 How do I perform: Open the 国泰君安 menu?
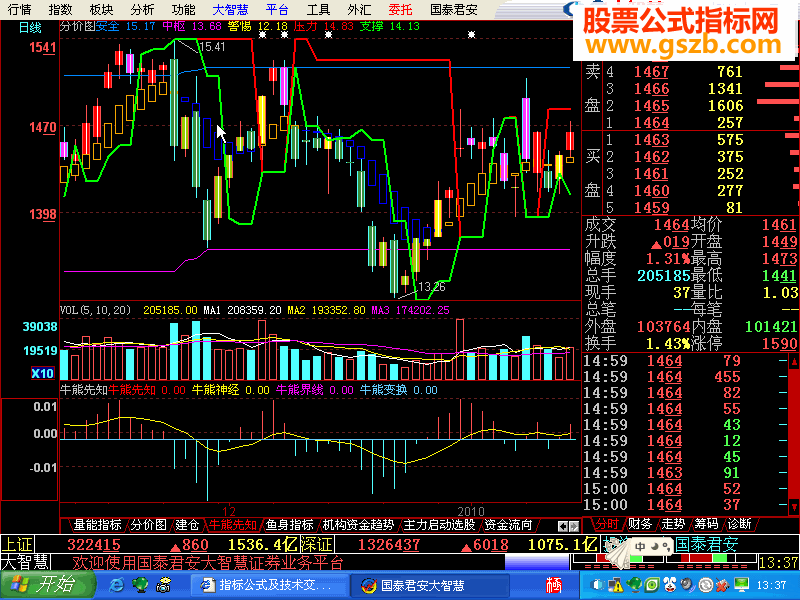[x=454, y=9]
